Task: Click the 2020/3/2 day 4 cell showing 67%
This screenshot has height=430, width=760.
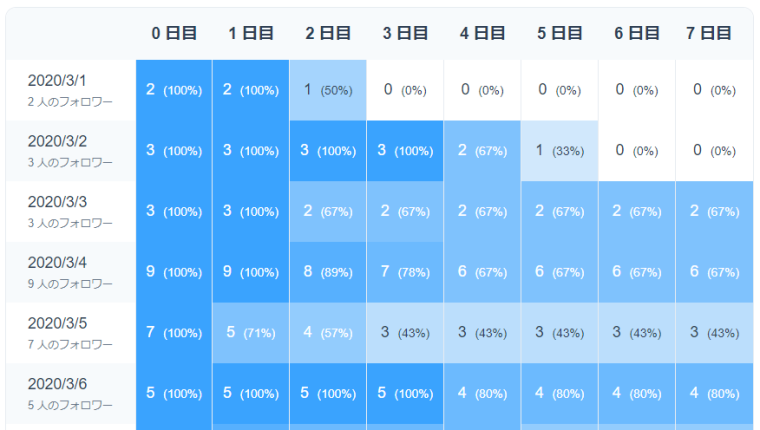Action: point(482,151)
